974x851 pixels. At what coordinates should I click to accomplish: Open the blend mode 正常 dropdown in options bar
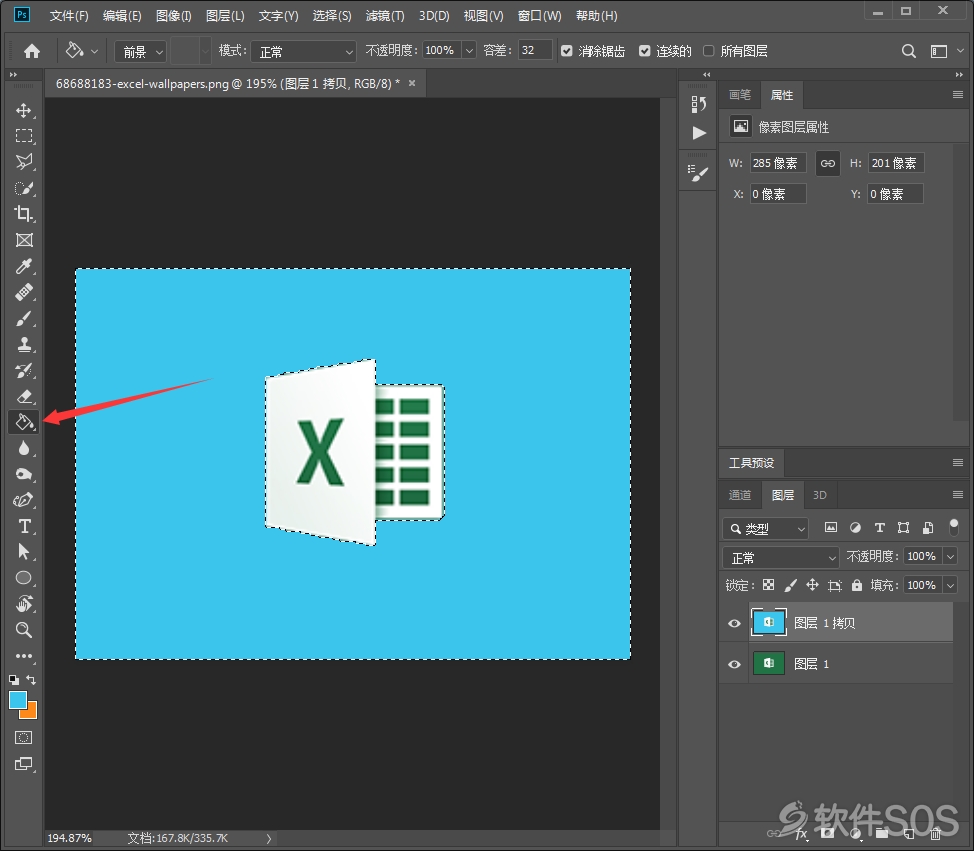pyautogui.click(x=303, y=52)
